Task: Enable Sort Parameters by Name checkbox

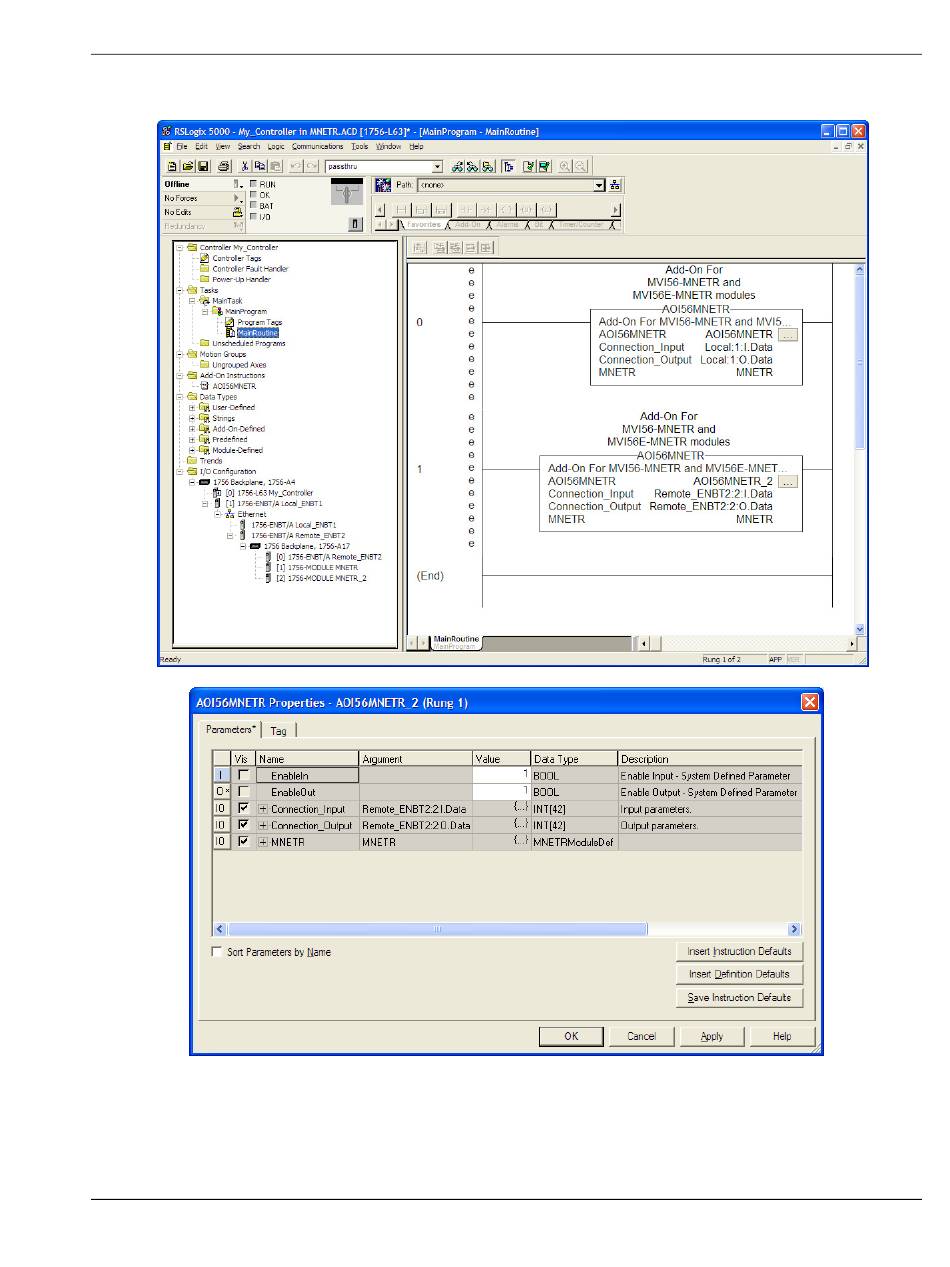Action: 217,952
